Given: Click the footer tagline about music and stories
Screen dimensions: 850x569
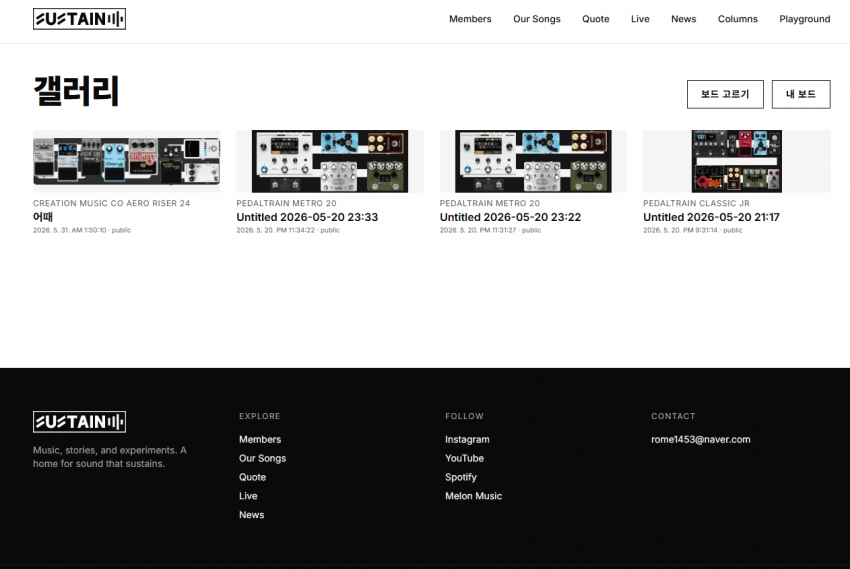Looking at the screenshot, I should coord(110,457).
